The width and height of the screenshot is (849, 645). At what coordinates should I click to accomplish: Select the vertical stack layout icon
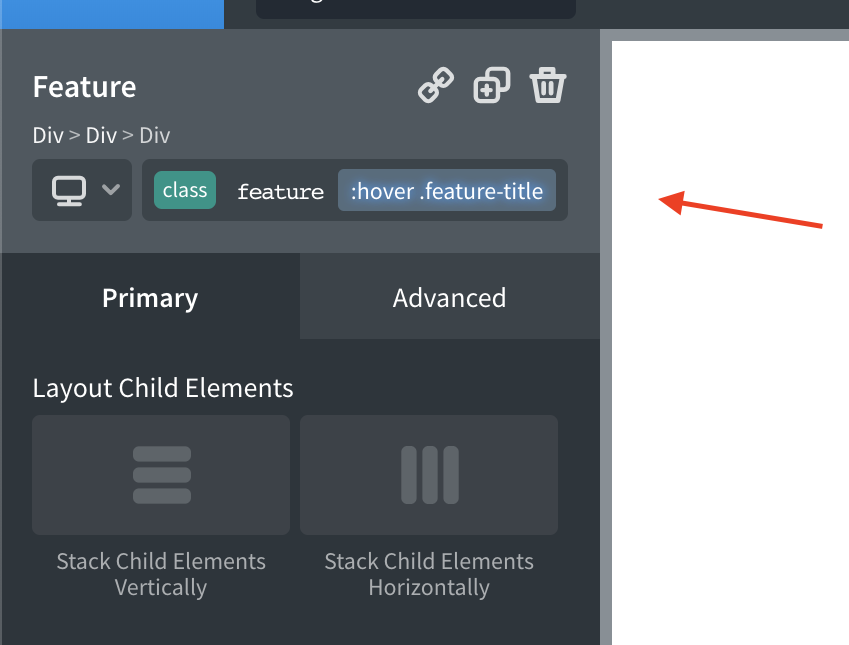[160, 475]
